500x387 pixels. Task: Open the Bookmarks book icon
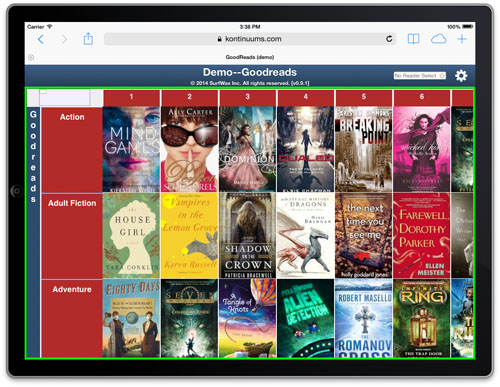(413, 39)
